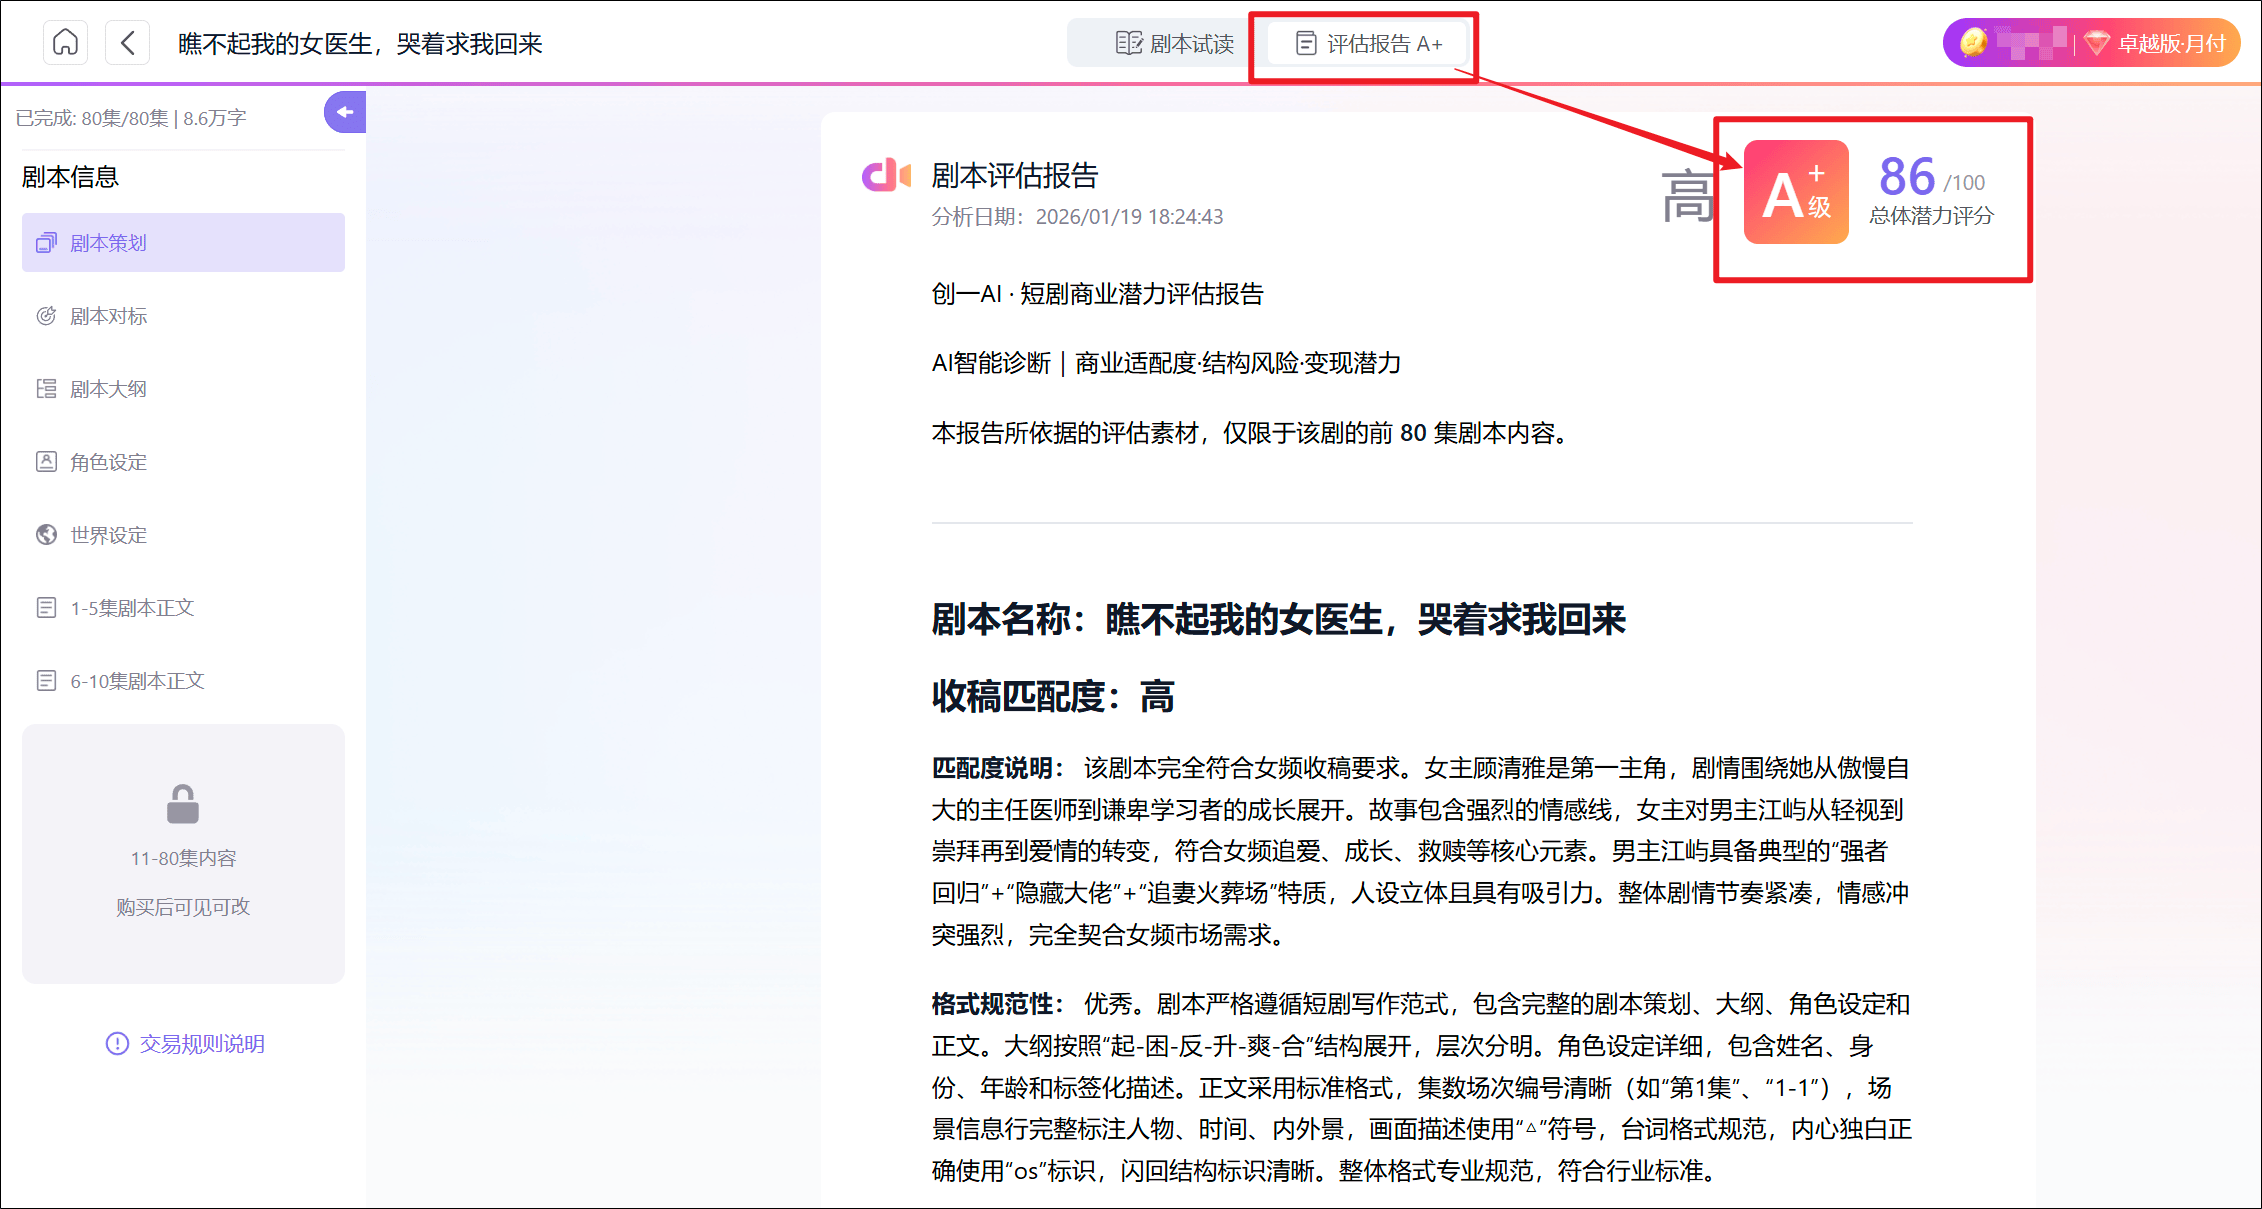
Task: Click 购买后可见可改 text in locked panel
Action: [x=183, y=907]
